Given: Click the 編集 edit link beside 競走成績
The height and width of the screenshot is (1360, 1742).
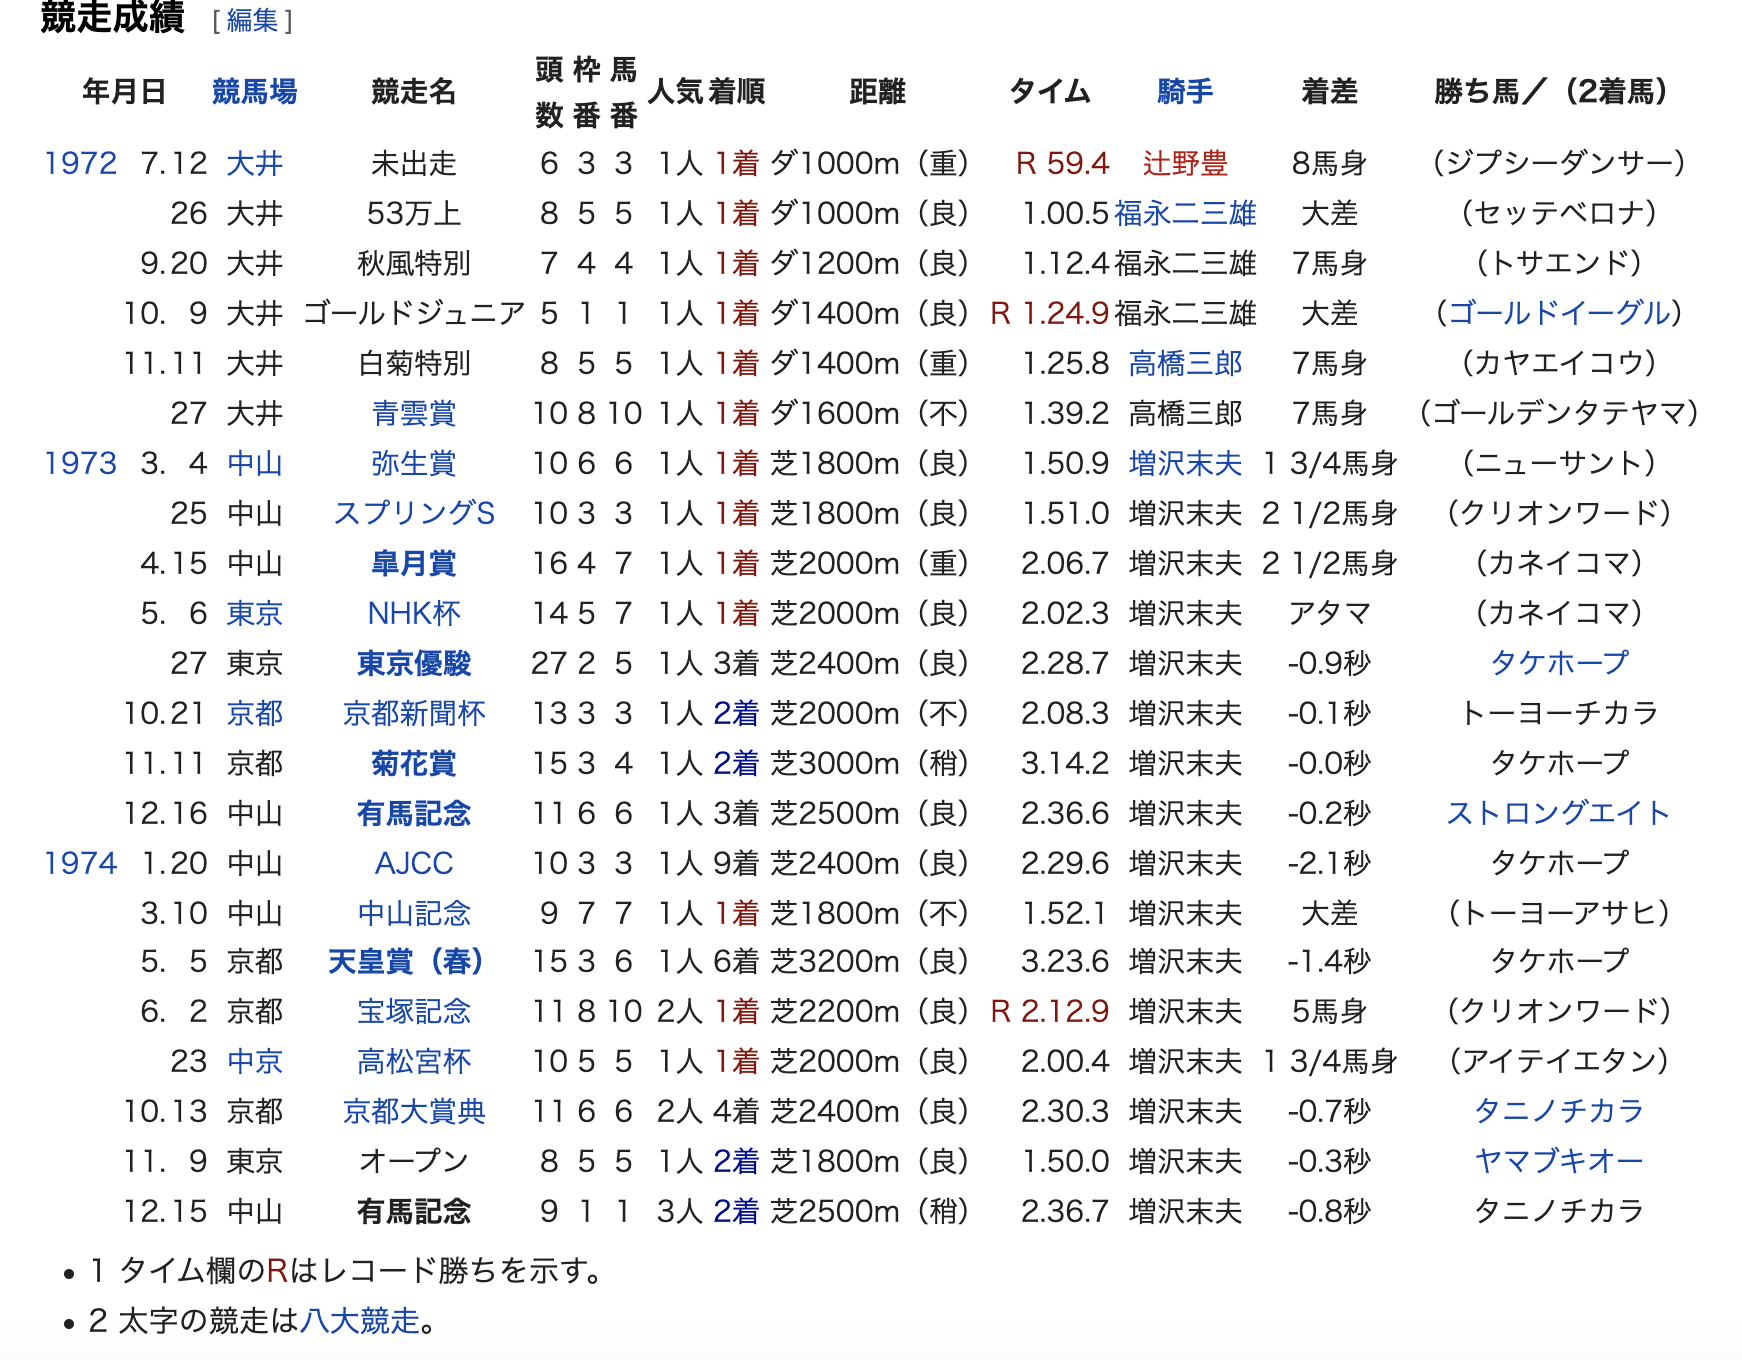Looking at the screenshot, I should coord(252,20).
